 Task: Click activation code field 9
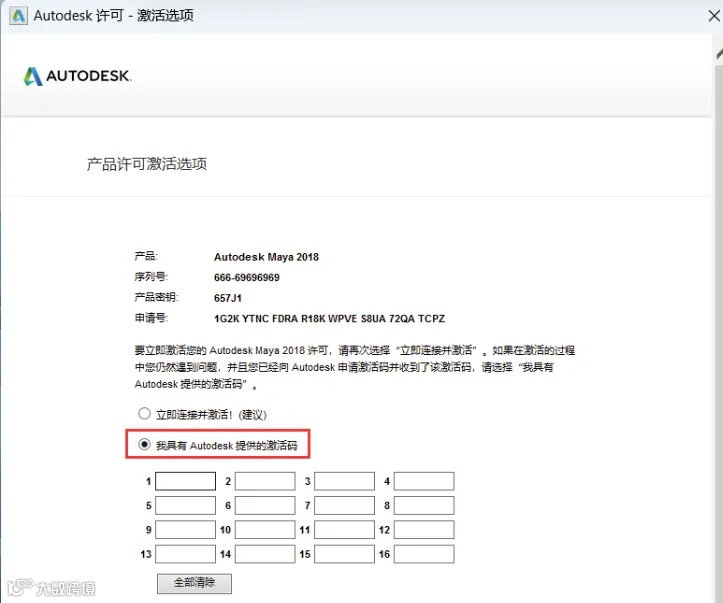coord(185,530)
